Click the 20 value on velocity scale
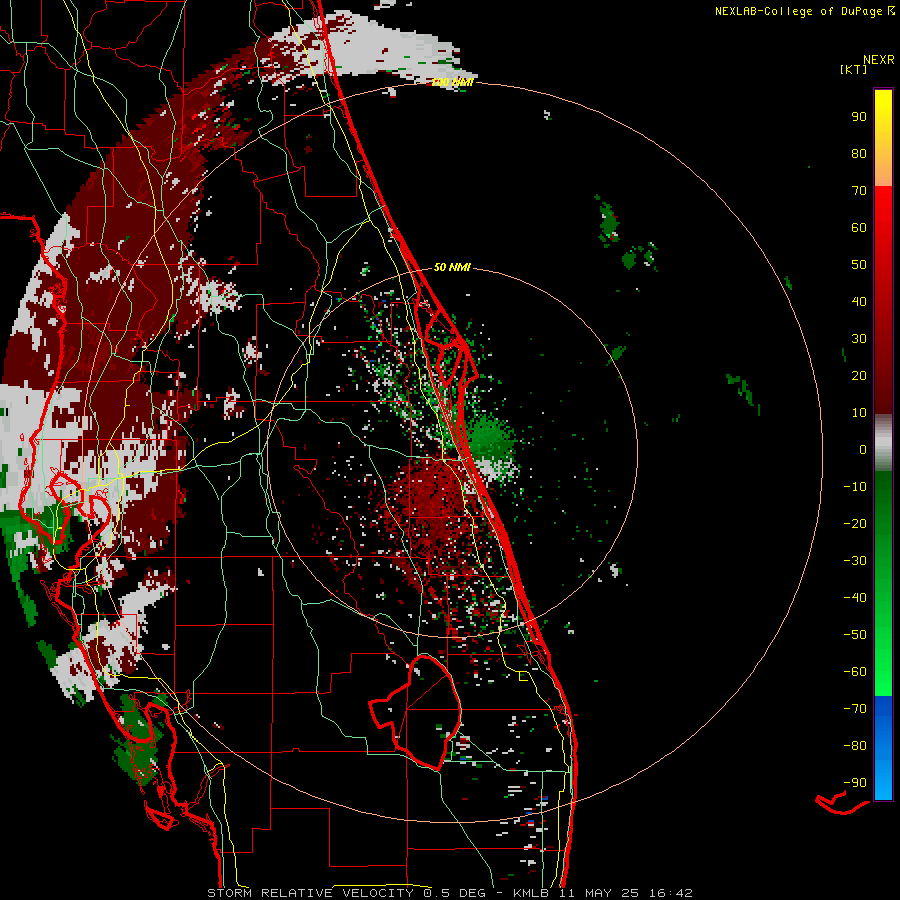 click(x=859, y=376)
